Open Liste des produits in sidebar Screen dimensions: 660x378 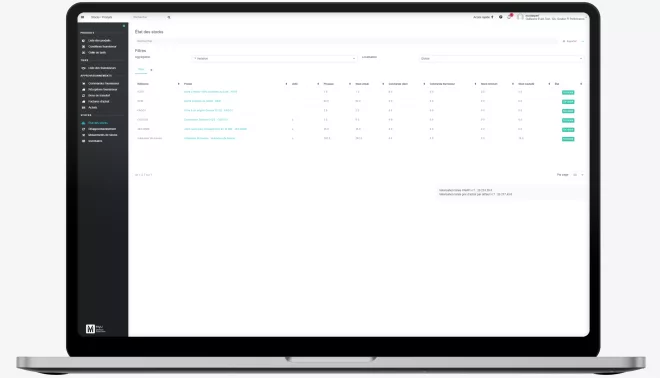tap(99, 40)
